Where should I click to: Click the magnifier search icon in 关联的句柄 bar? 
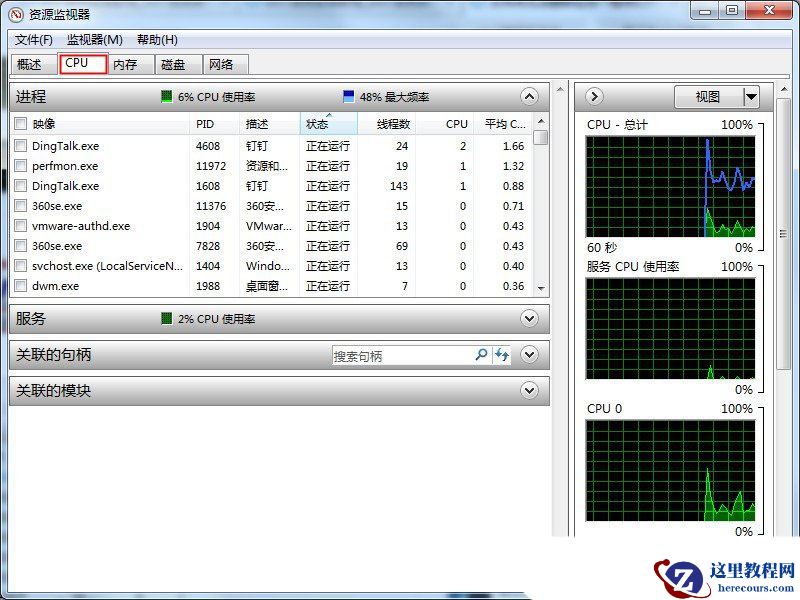(x=482, y=355)
